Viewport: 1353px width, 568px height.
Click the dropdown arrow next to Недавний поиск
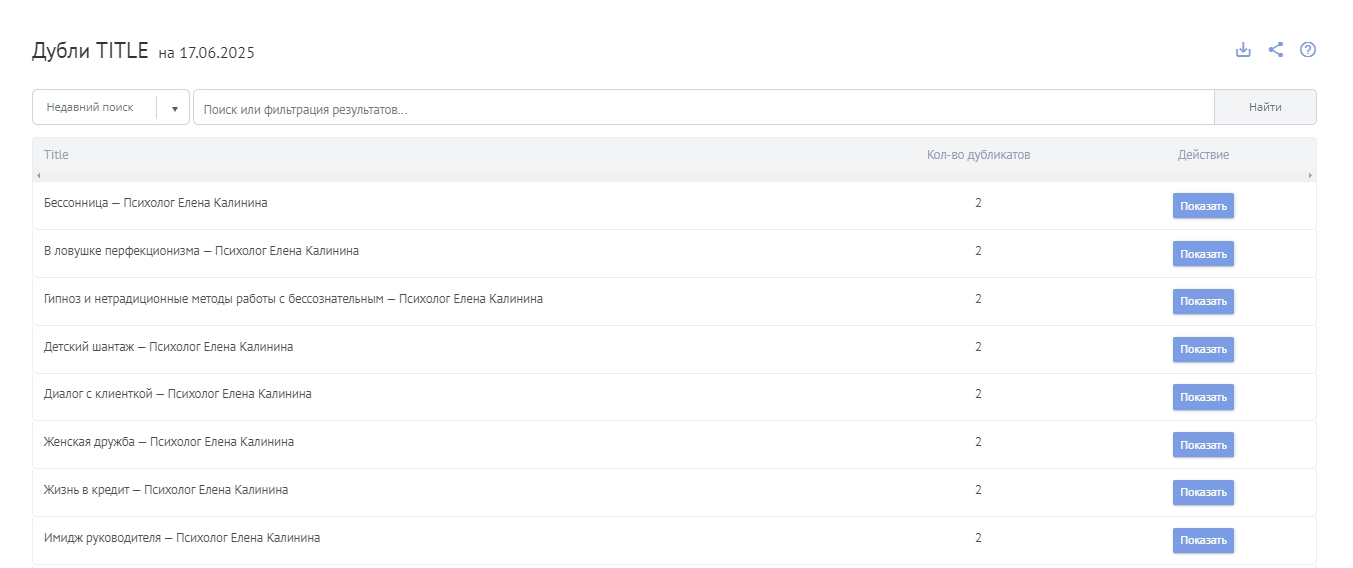coord(174,108)
